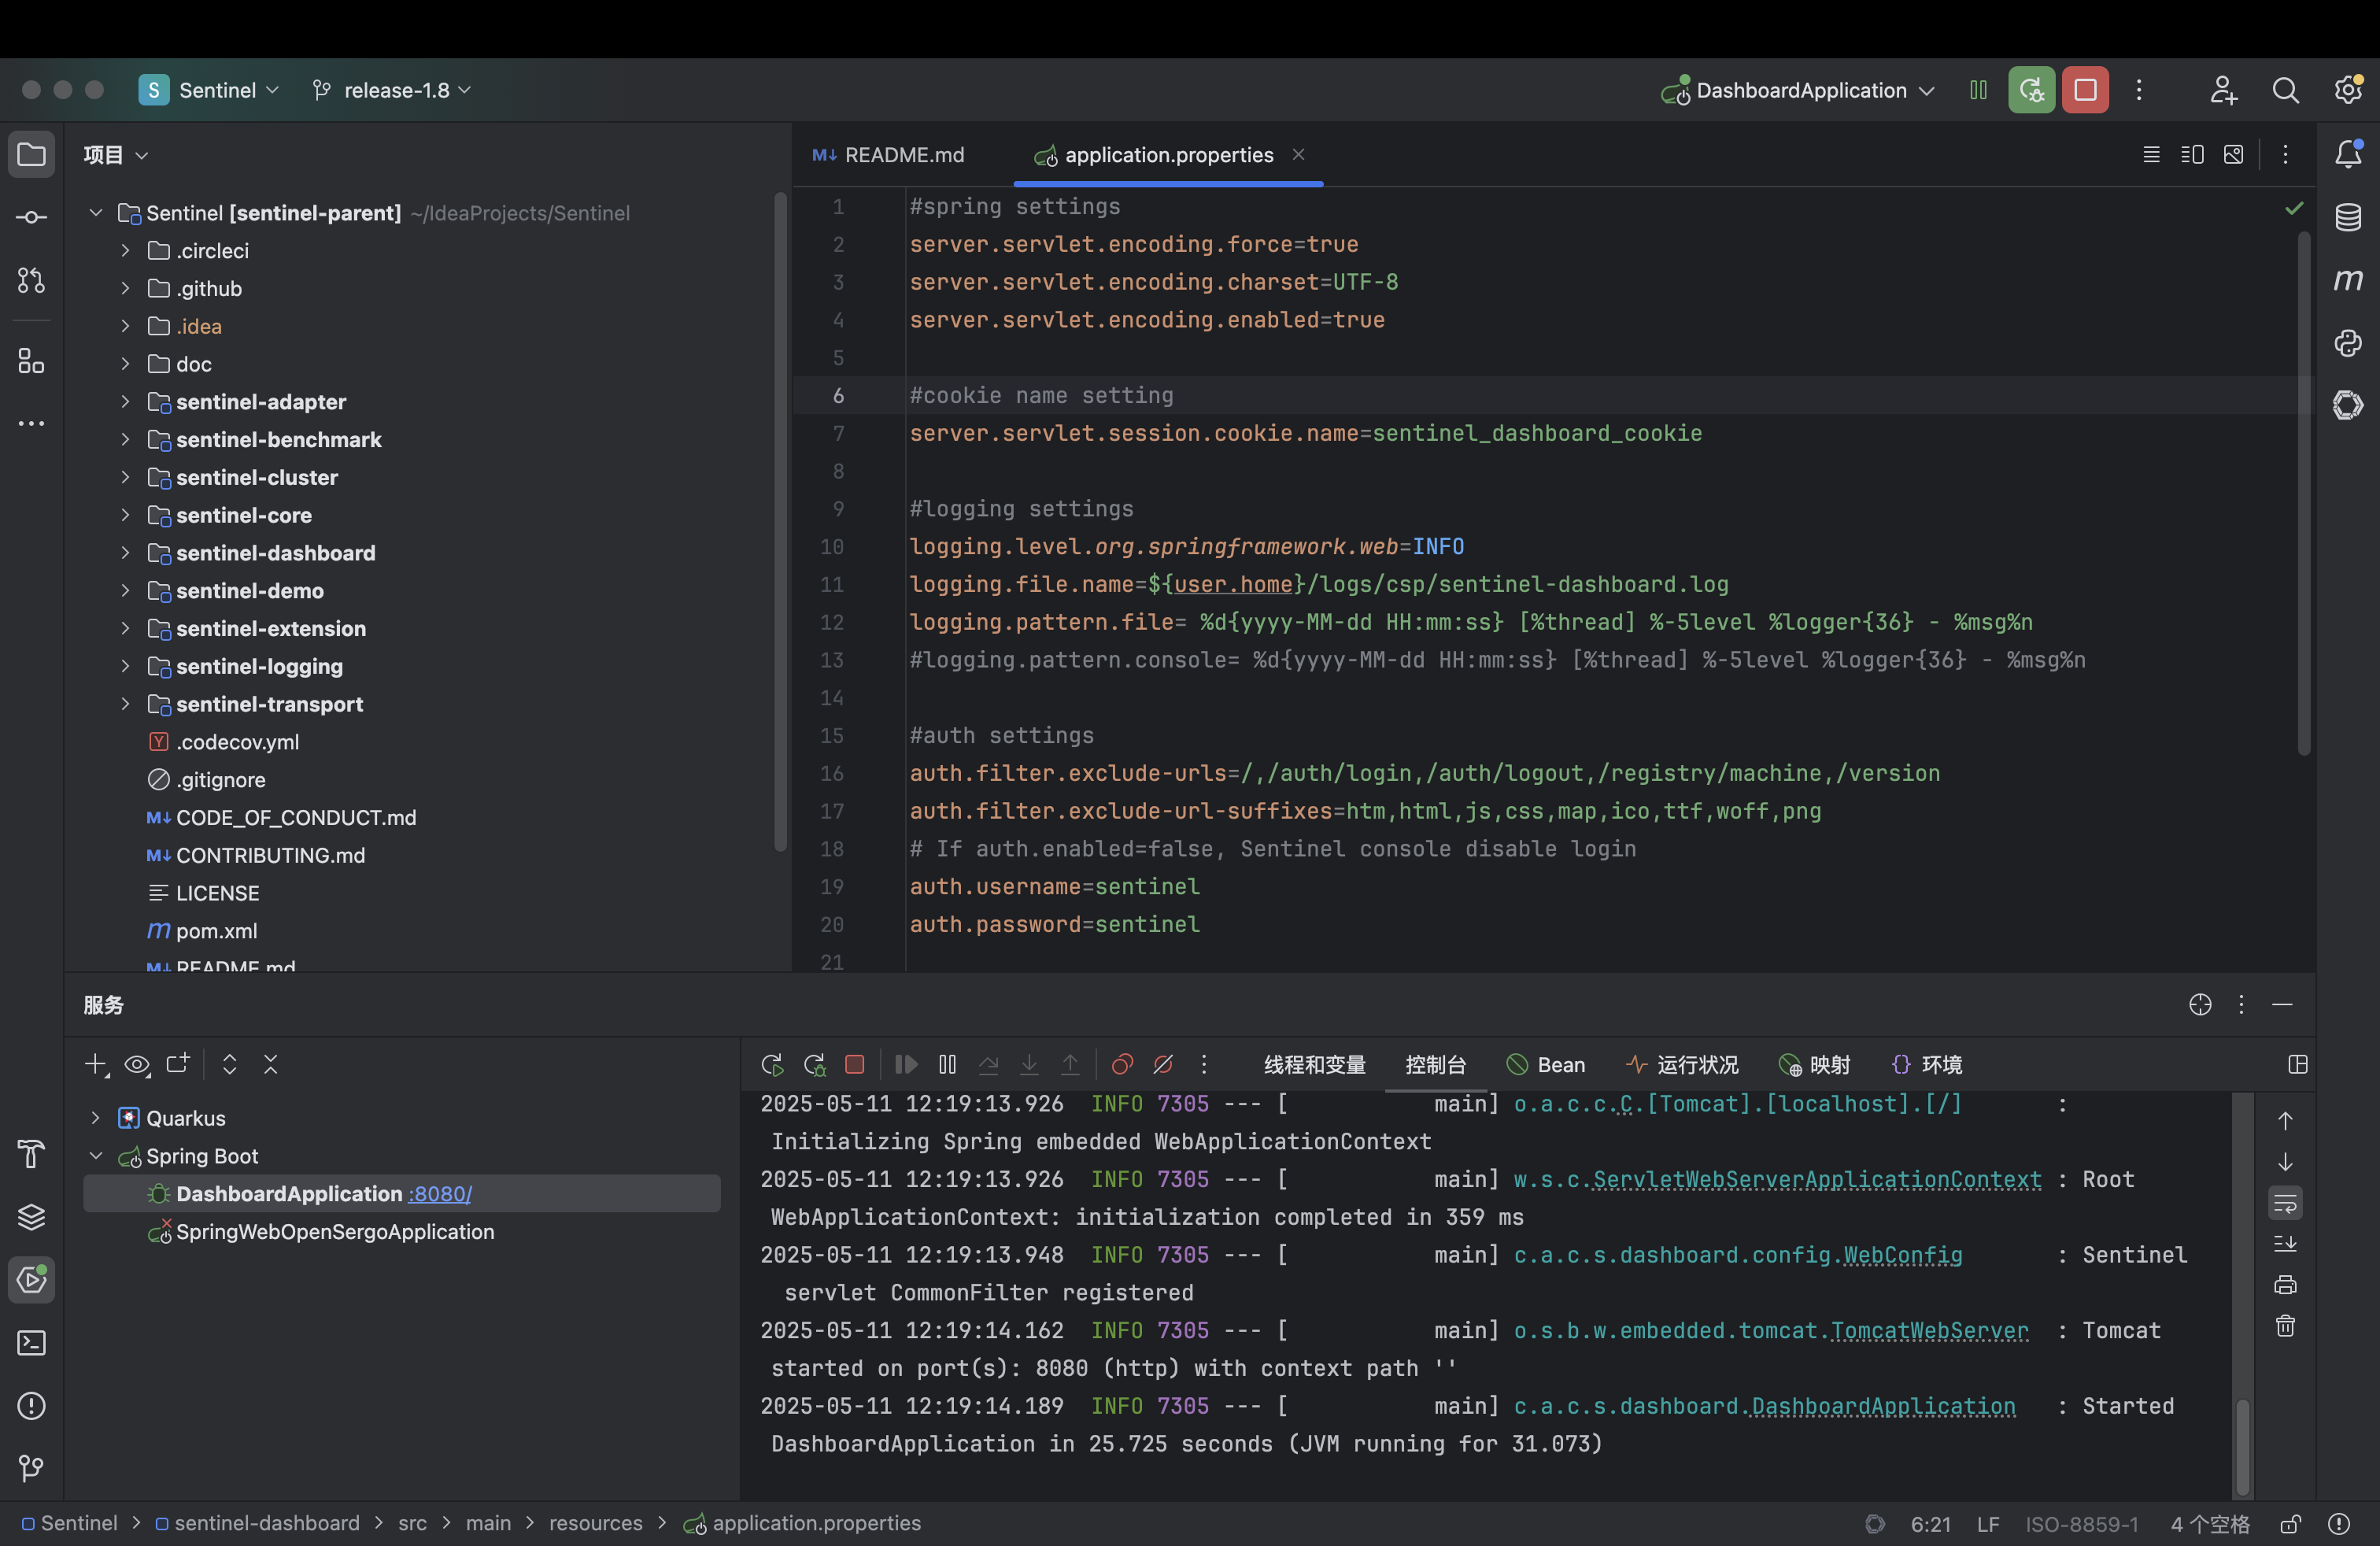Open the release-1.8 branch dropdown
The height and width of the screenshot is (1546, 2380).
(395, 90)
